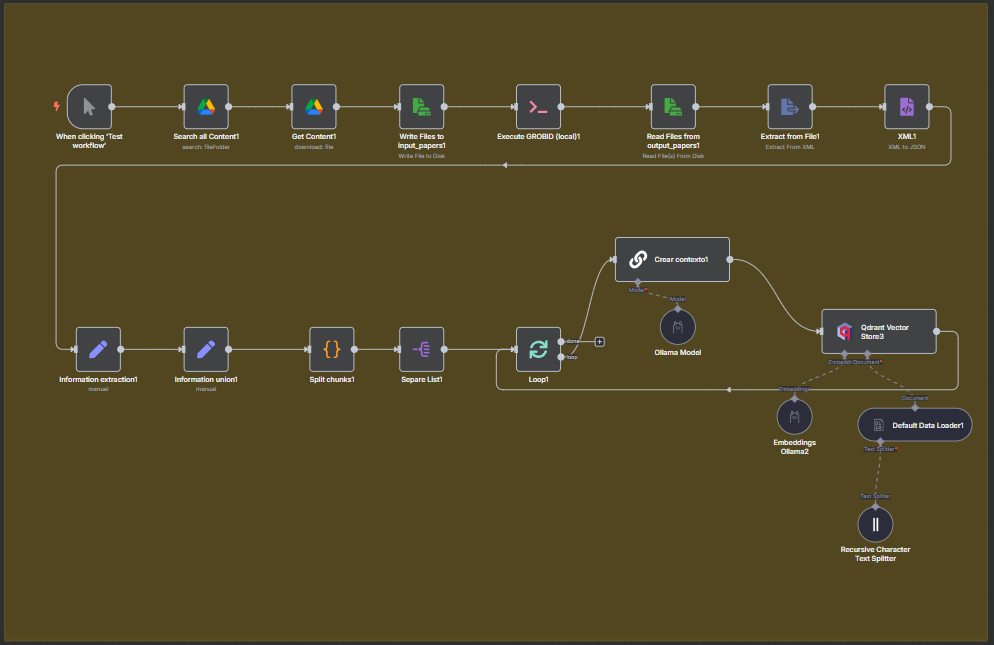The image size is (994, 645).
Task: Open the Extract from File1 node
Action: 790,107
